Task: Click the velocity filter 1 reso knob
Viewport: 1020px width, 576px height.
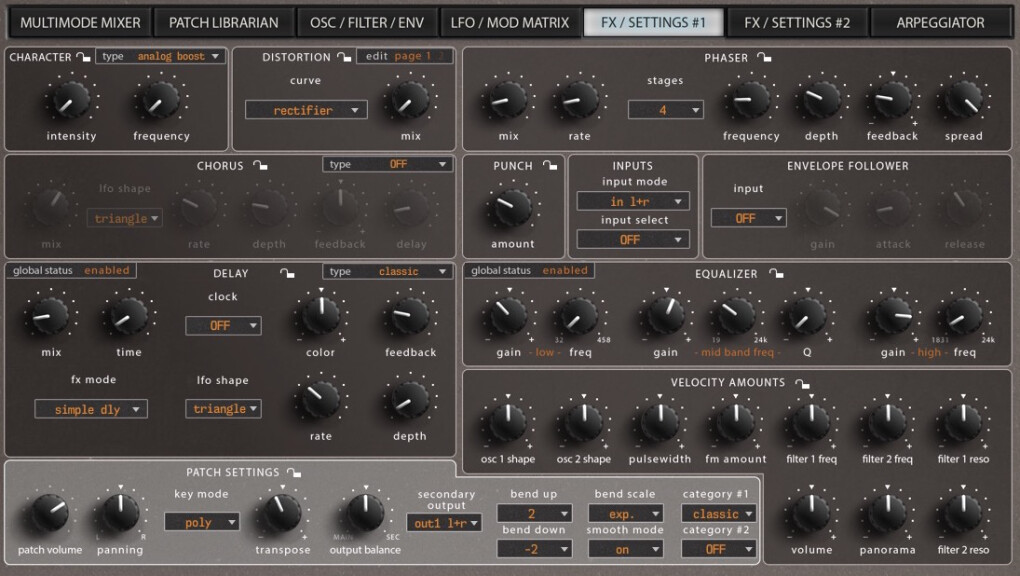Action: [963, 423]
